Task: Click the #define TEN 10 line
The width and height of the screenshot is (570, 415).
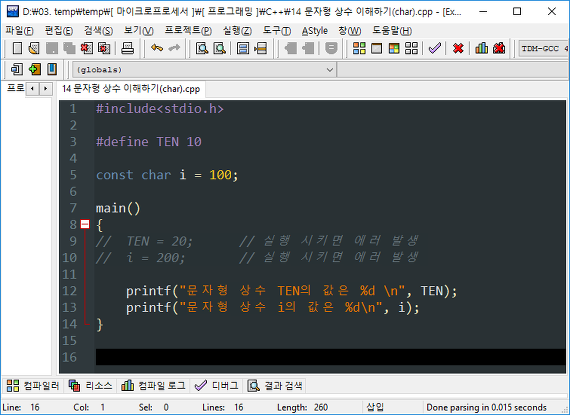Action: (149, 141)
